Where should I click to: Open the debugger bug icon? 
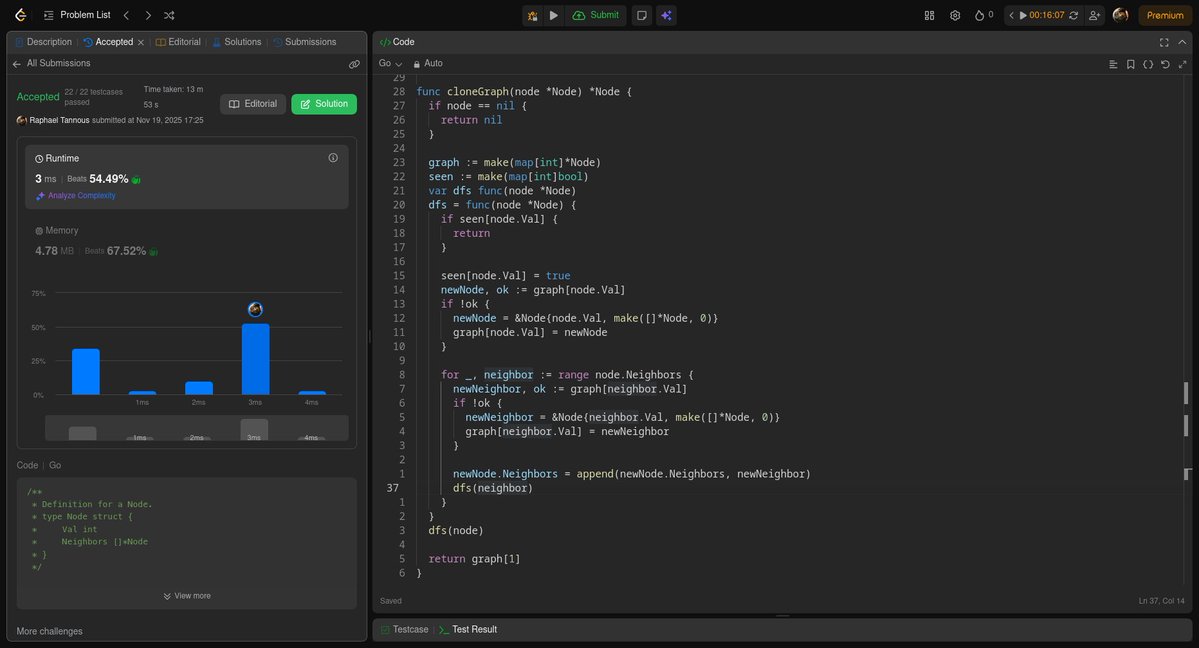(532, 15)
